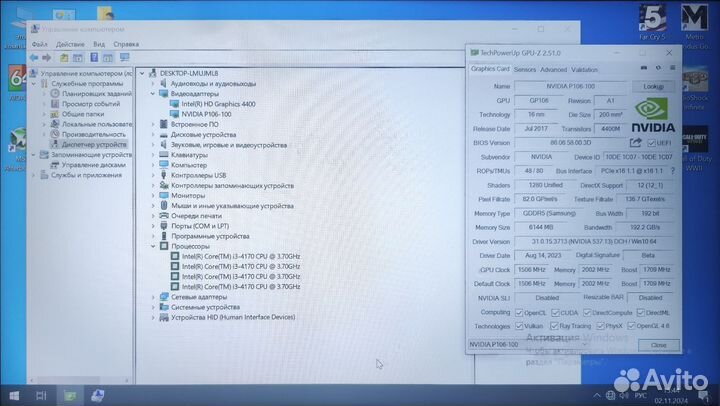Screen dimensions: 720x406
Task: Click the BIOS share/export icon in GPU-Z
Action: (635, 143)
